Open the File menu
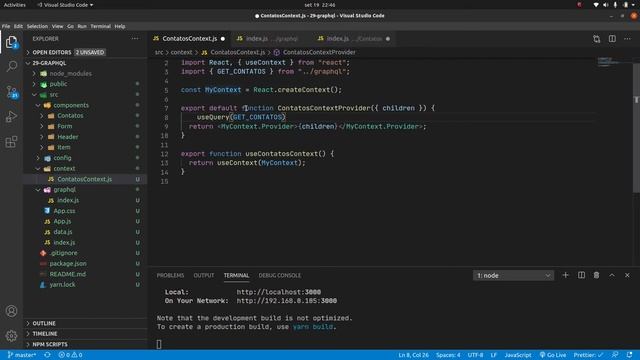This screenshot has width=640, height=360. (x=6, y=26)
